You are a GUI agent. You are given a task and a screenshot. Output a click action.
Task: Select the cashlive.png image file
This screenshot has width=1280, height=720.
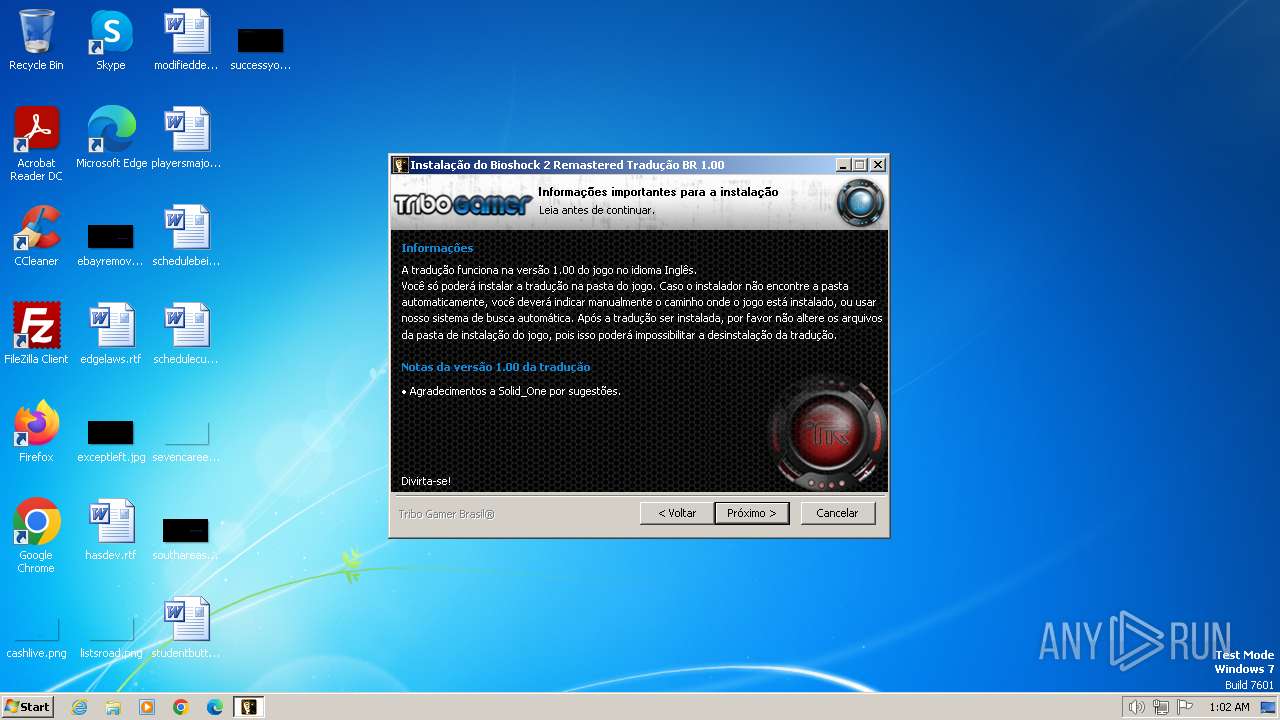point(36,638)
